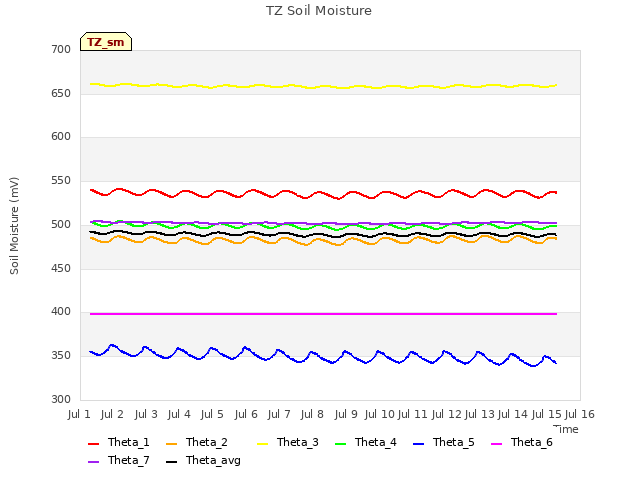Select Theta_7 legend entry
Image resolution: width=640 pixels, height=480 pixels.
coord(118,460)
